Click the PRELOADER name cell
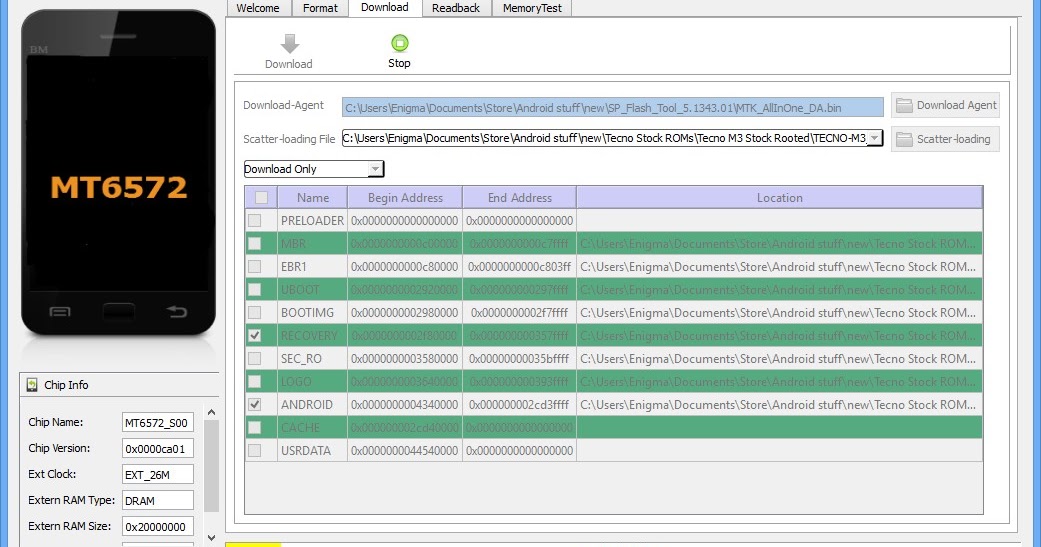 point(312,220)
